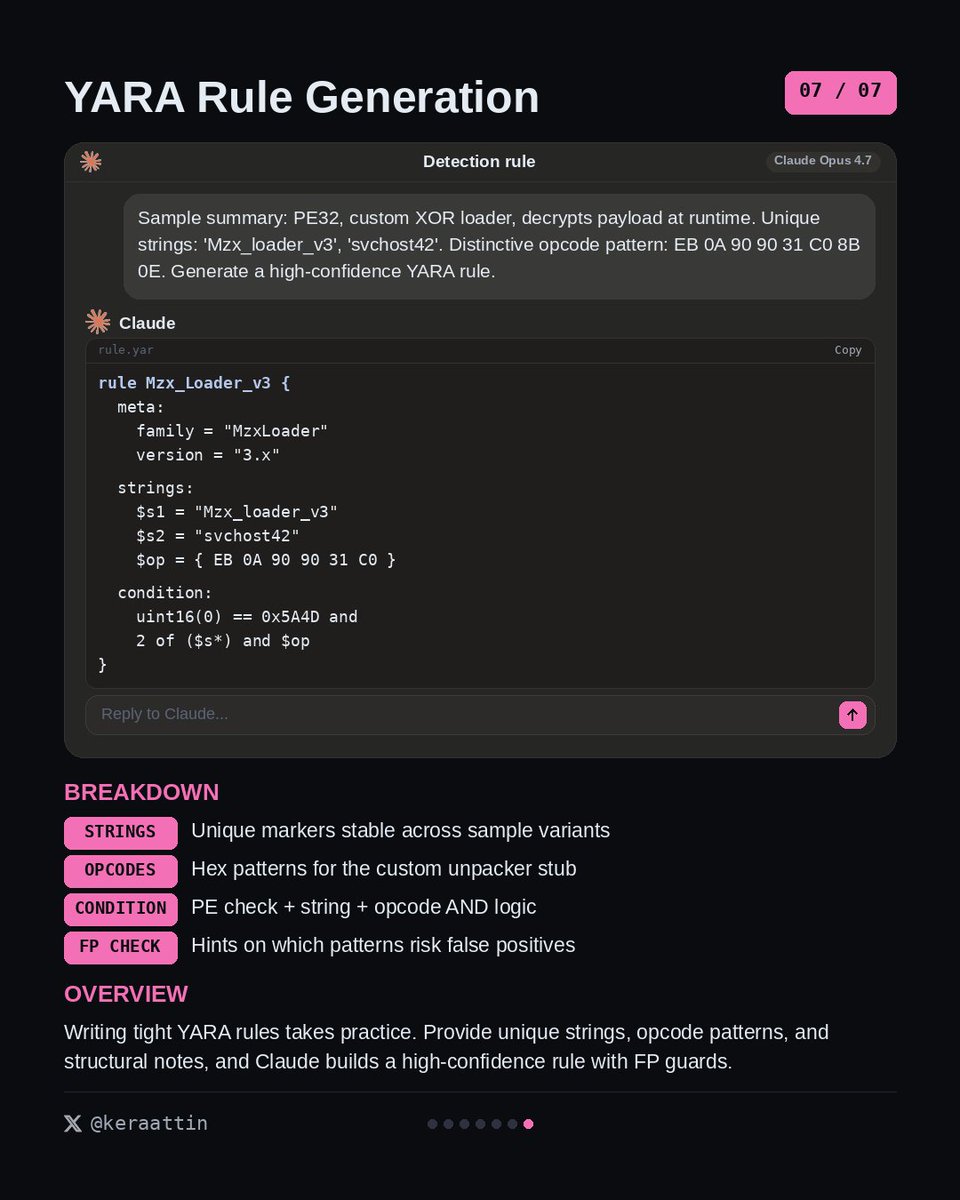The image size is (960, 1200).
Task: Click the X logo next to @keraattin
Action: (73, 1123)
